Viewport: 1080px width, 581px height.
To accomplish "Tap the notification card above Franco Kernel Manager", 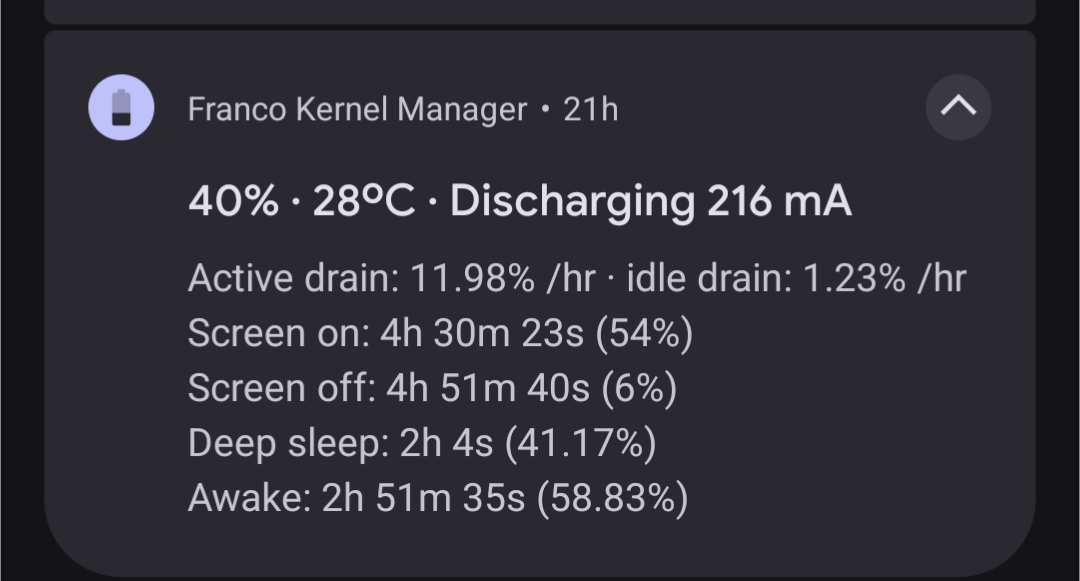I will tap(540, 10).
